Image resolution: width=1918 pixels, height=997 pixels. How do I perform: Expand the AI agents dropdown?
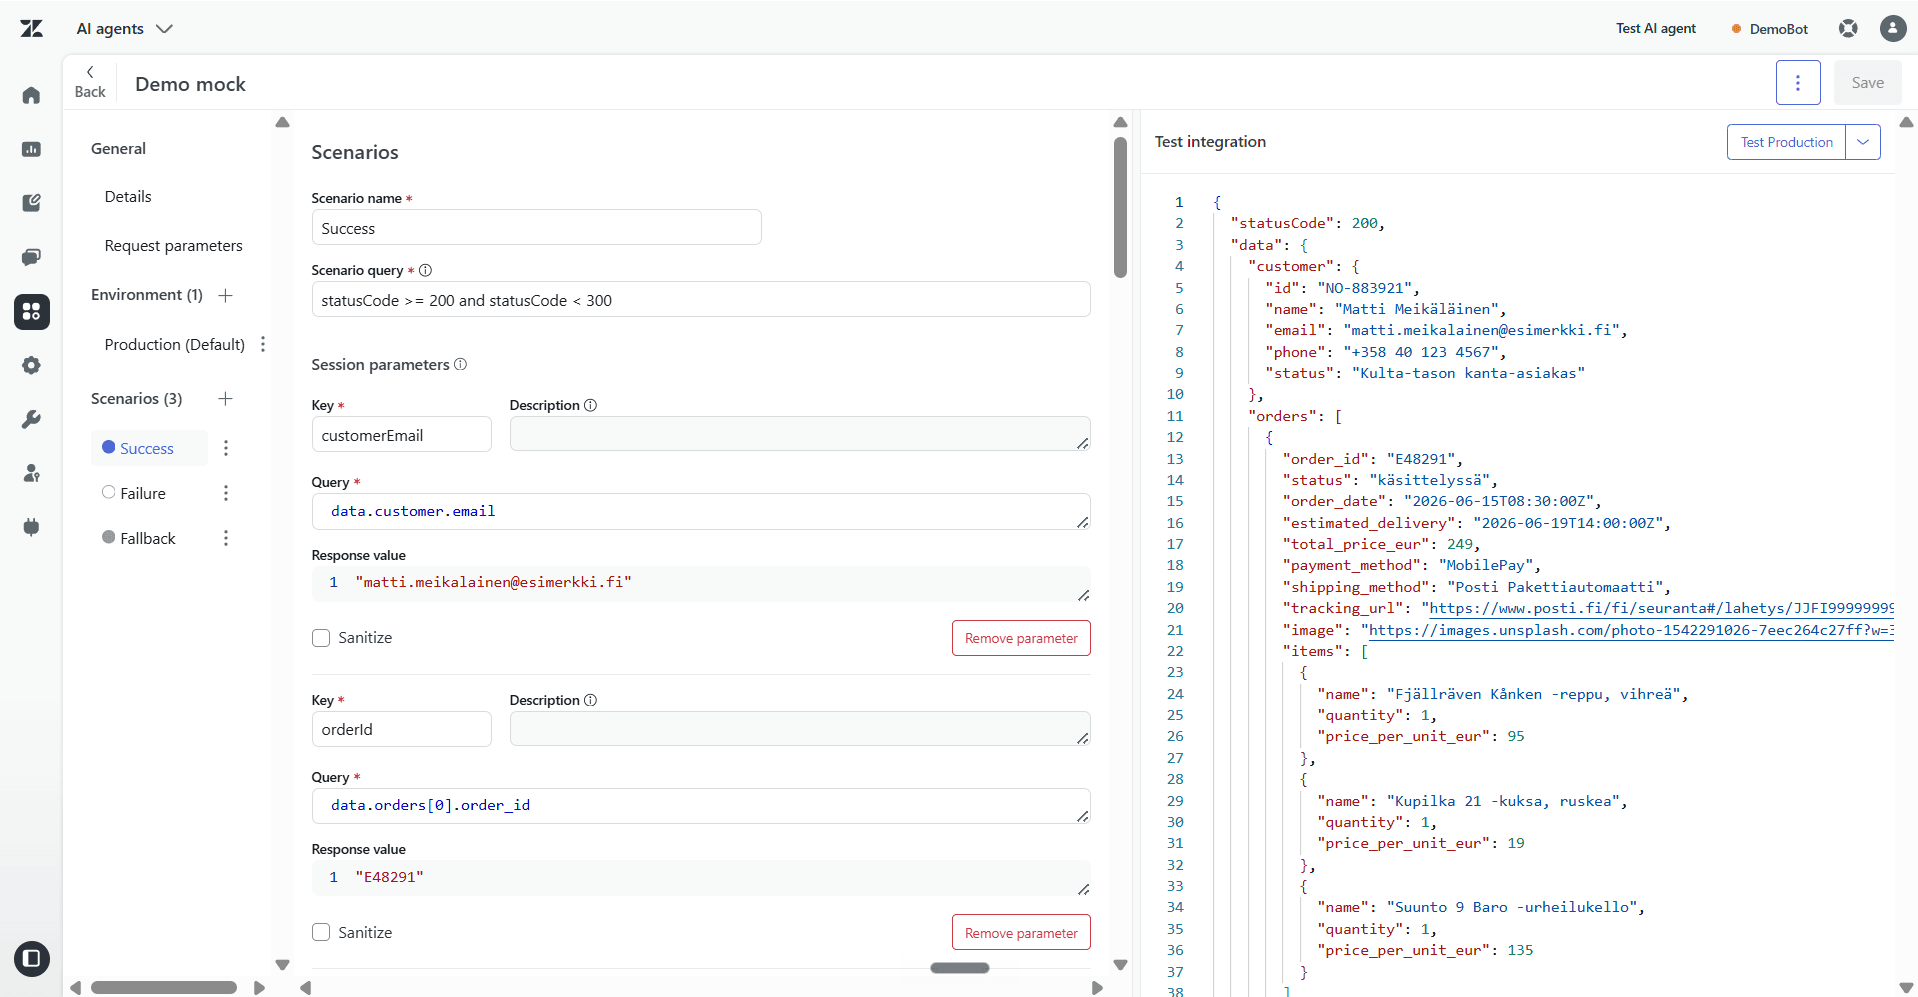pyautogui.click(x=125, y=29)
